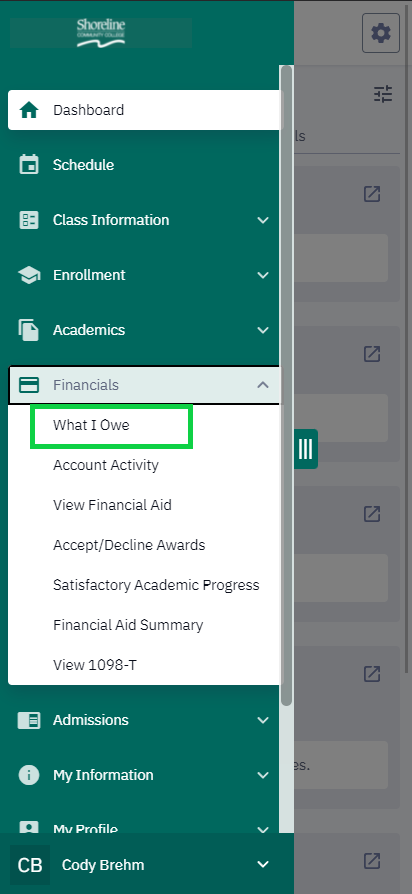Click the sidebar panel handle button
This screenshot has height=894, width=412.
[x=306, y=449]
